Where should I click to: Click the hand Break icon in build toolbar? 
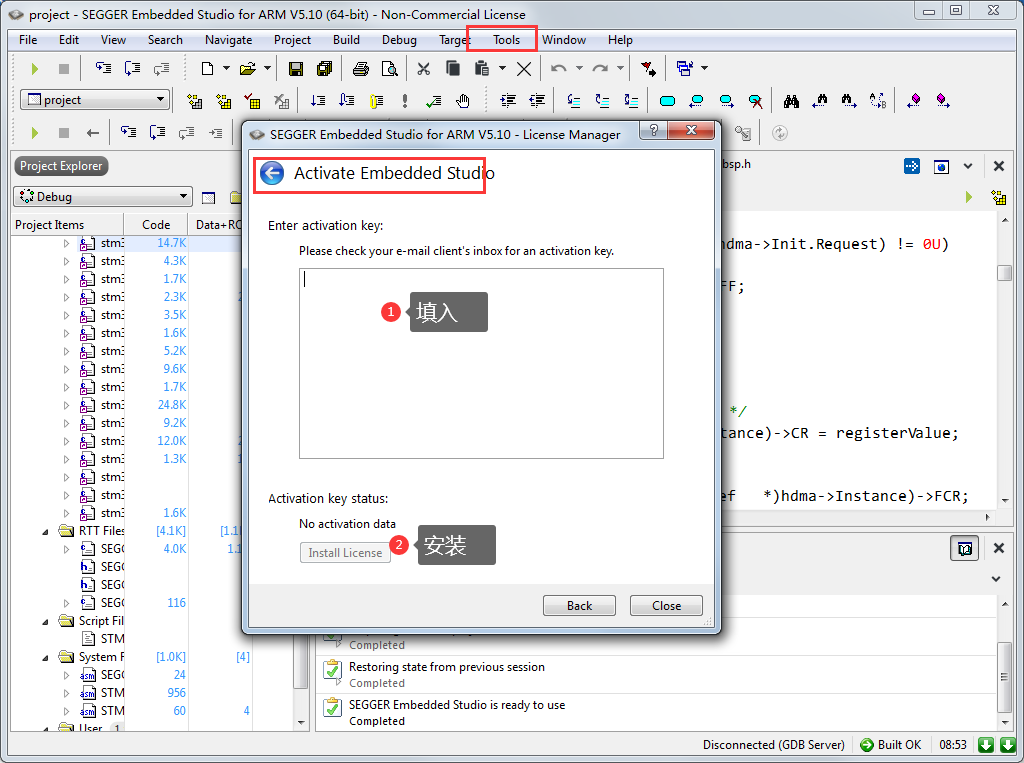pos(462,101)
